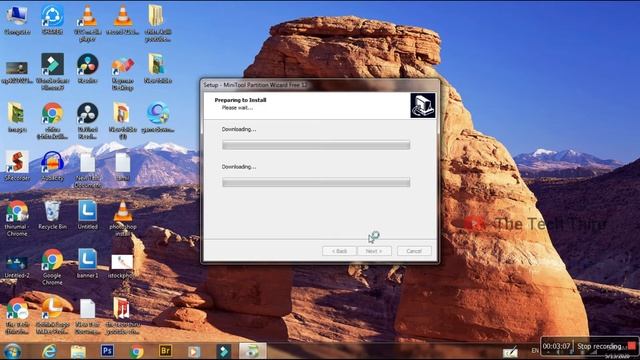Screen dimensions: 640x360
Task: Select the Untitled-2 image file
Action: coord(17,267)
